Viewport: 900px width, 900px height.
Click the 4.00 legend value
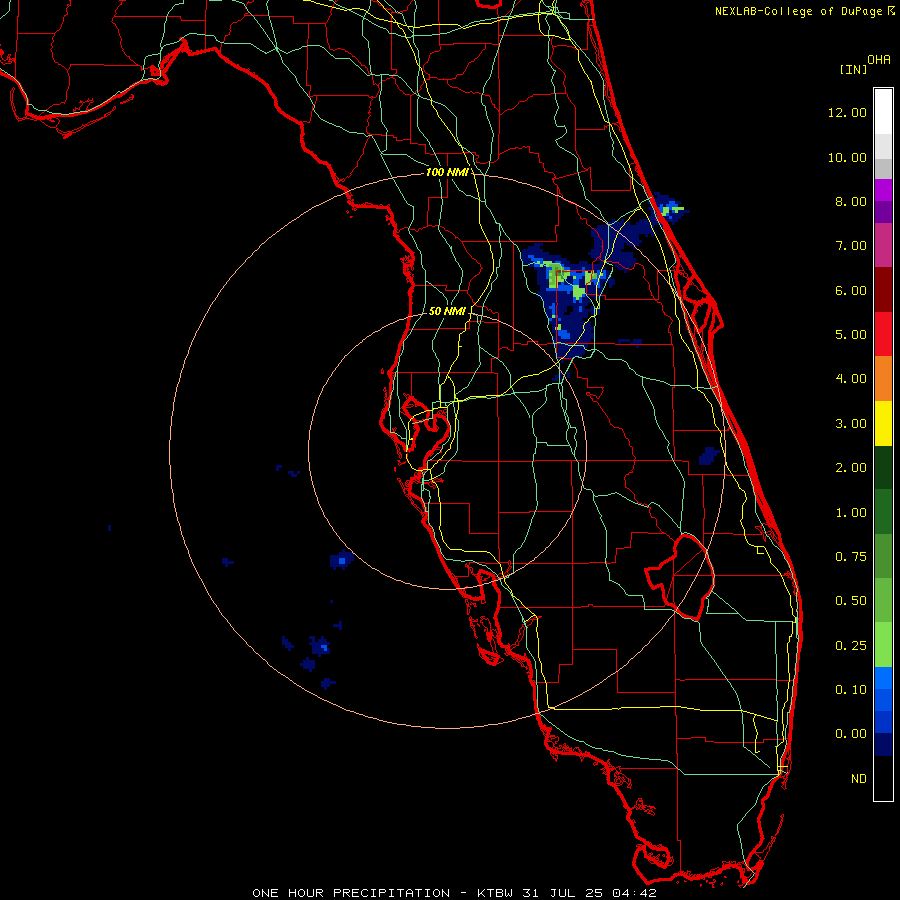tap(851, 379)
